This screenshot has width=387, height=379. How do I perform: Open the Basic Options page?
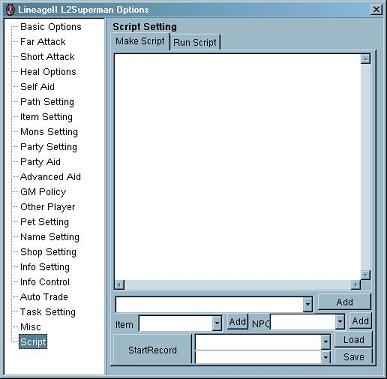pos(51,27)
